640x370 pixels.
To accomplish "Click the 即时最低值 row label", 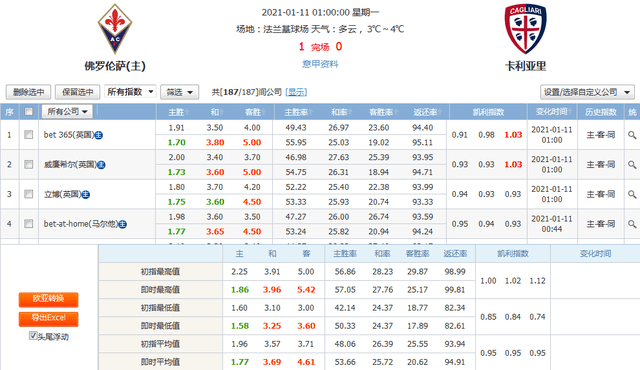I will tap(160, 326).
